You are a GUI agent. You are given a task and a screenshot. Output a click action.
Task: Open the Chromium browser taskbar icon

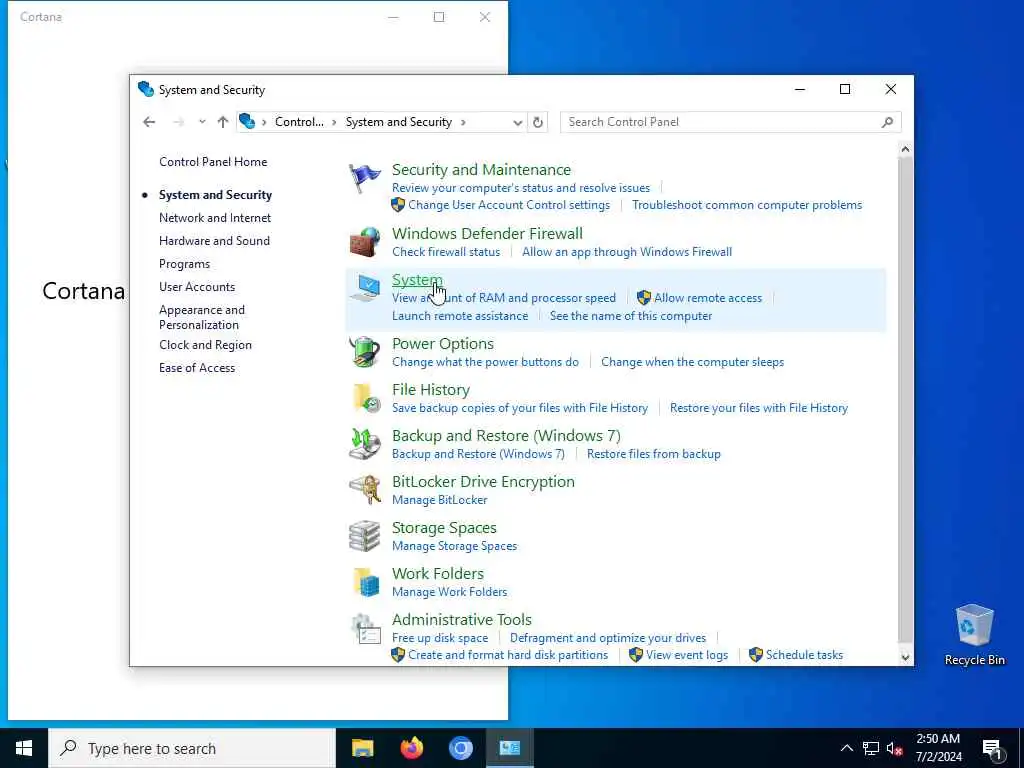coord(460,748)
